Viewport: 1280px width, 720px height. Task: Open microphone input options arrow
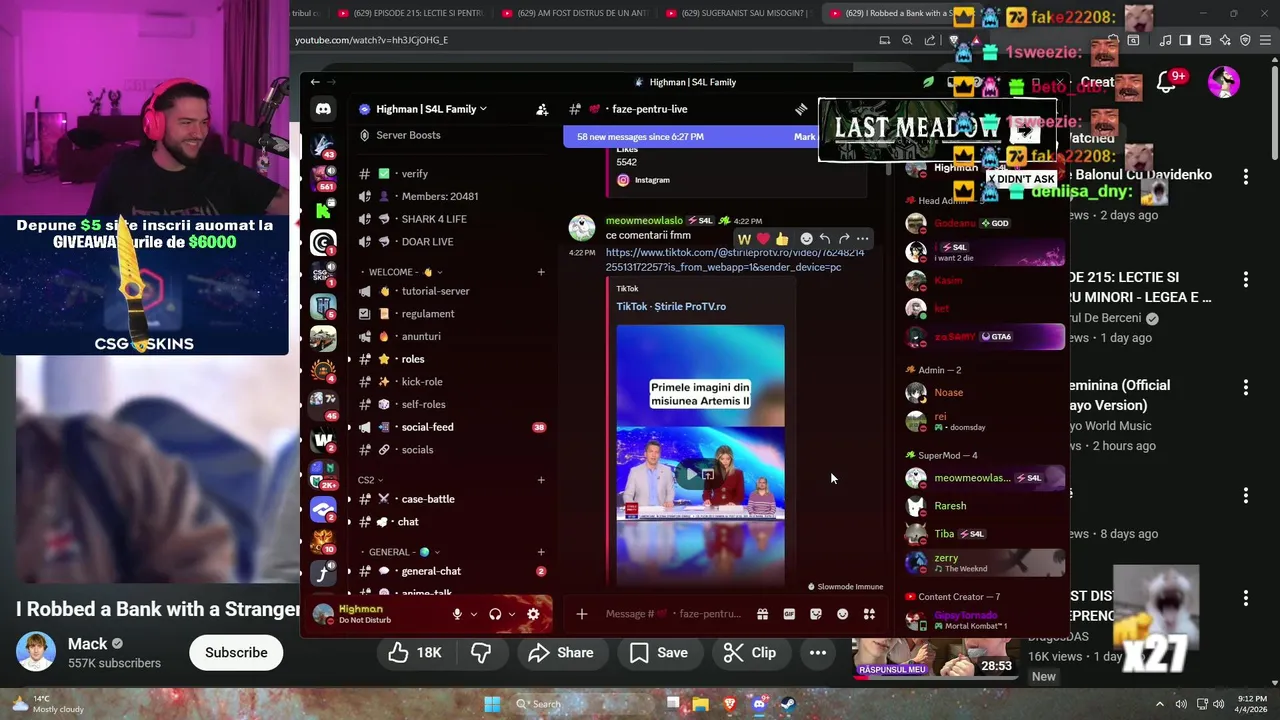click(x=474, y=614)
